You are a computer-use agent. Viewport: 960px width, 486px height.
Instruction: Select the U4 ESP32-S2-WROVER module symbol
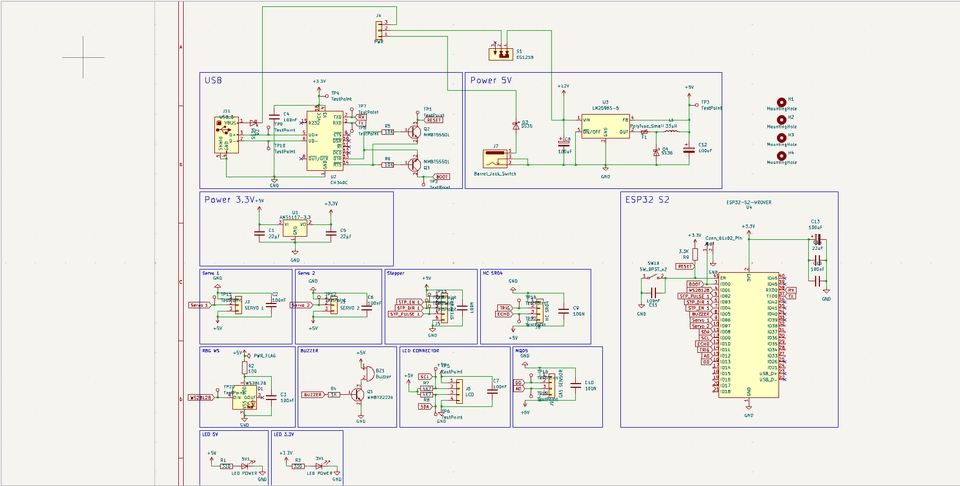tap(748, 334)
